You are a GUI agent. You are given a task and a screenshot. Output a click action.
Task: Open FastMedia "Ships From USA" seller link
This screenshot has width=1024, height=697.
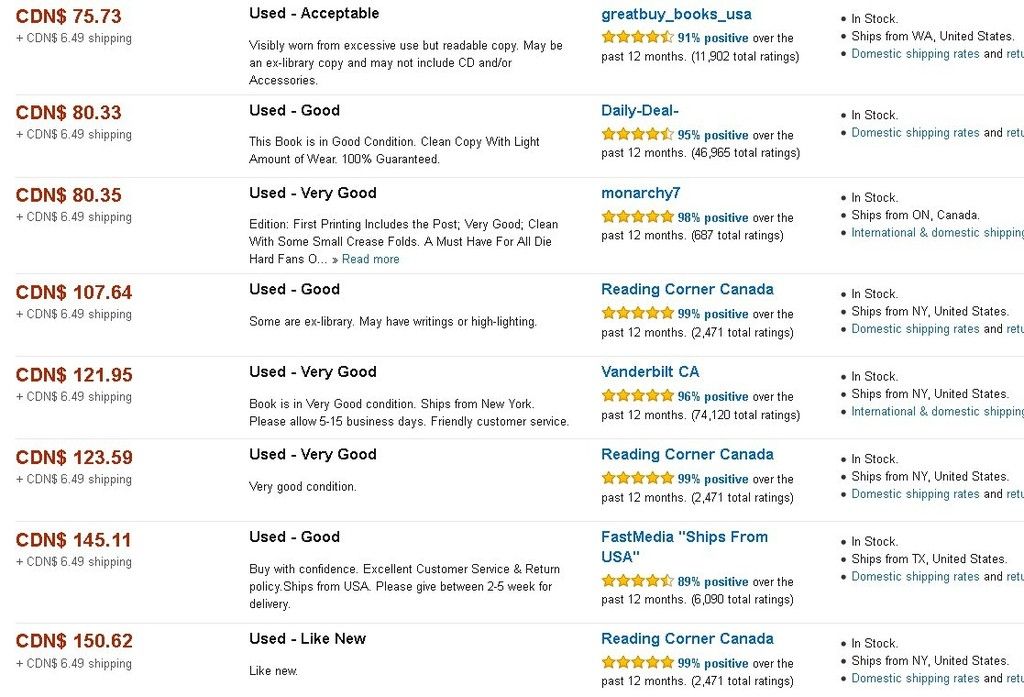pyautogui.click(x=684, y=547)
